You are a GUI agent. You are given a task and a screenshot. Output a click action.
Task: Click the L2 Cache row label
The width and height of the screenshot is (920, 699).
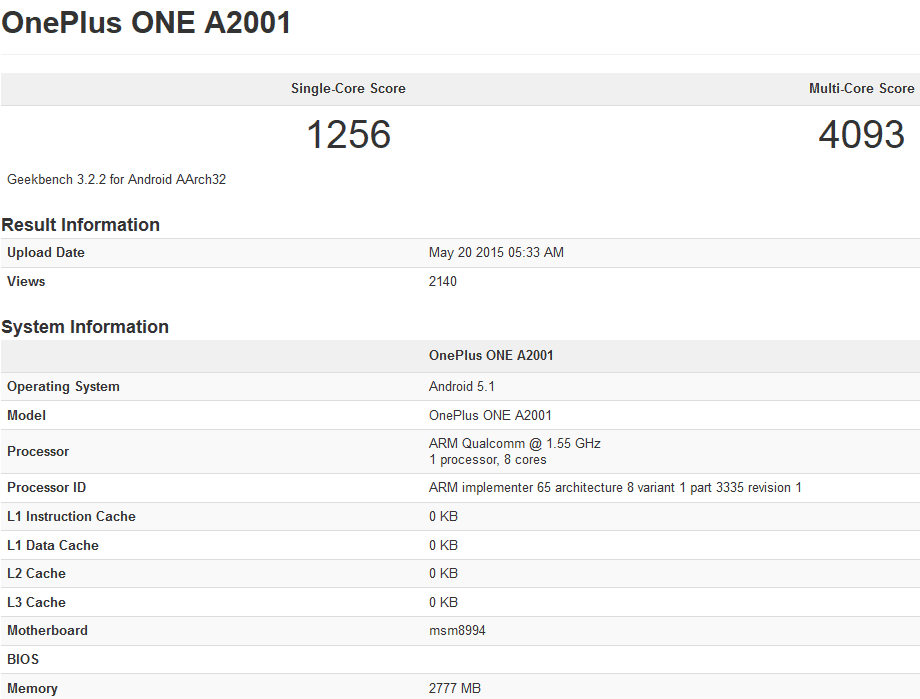pos(36,574)
